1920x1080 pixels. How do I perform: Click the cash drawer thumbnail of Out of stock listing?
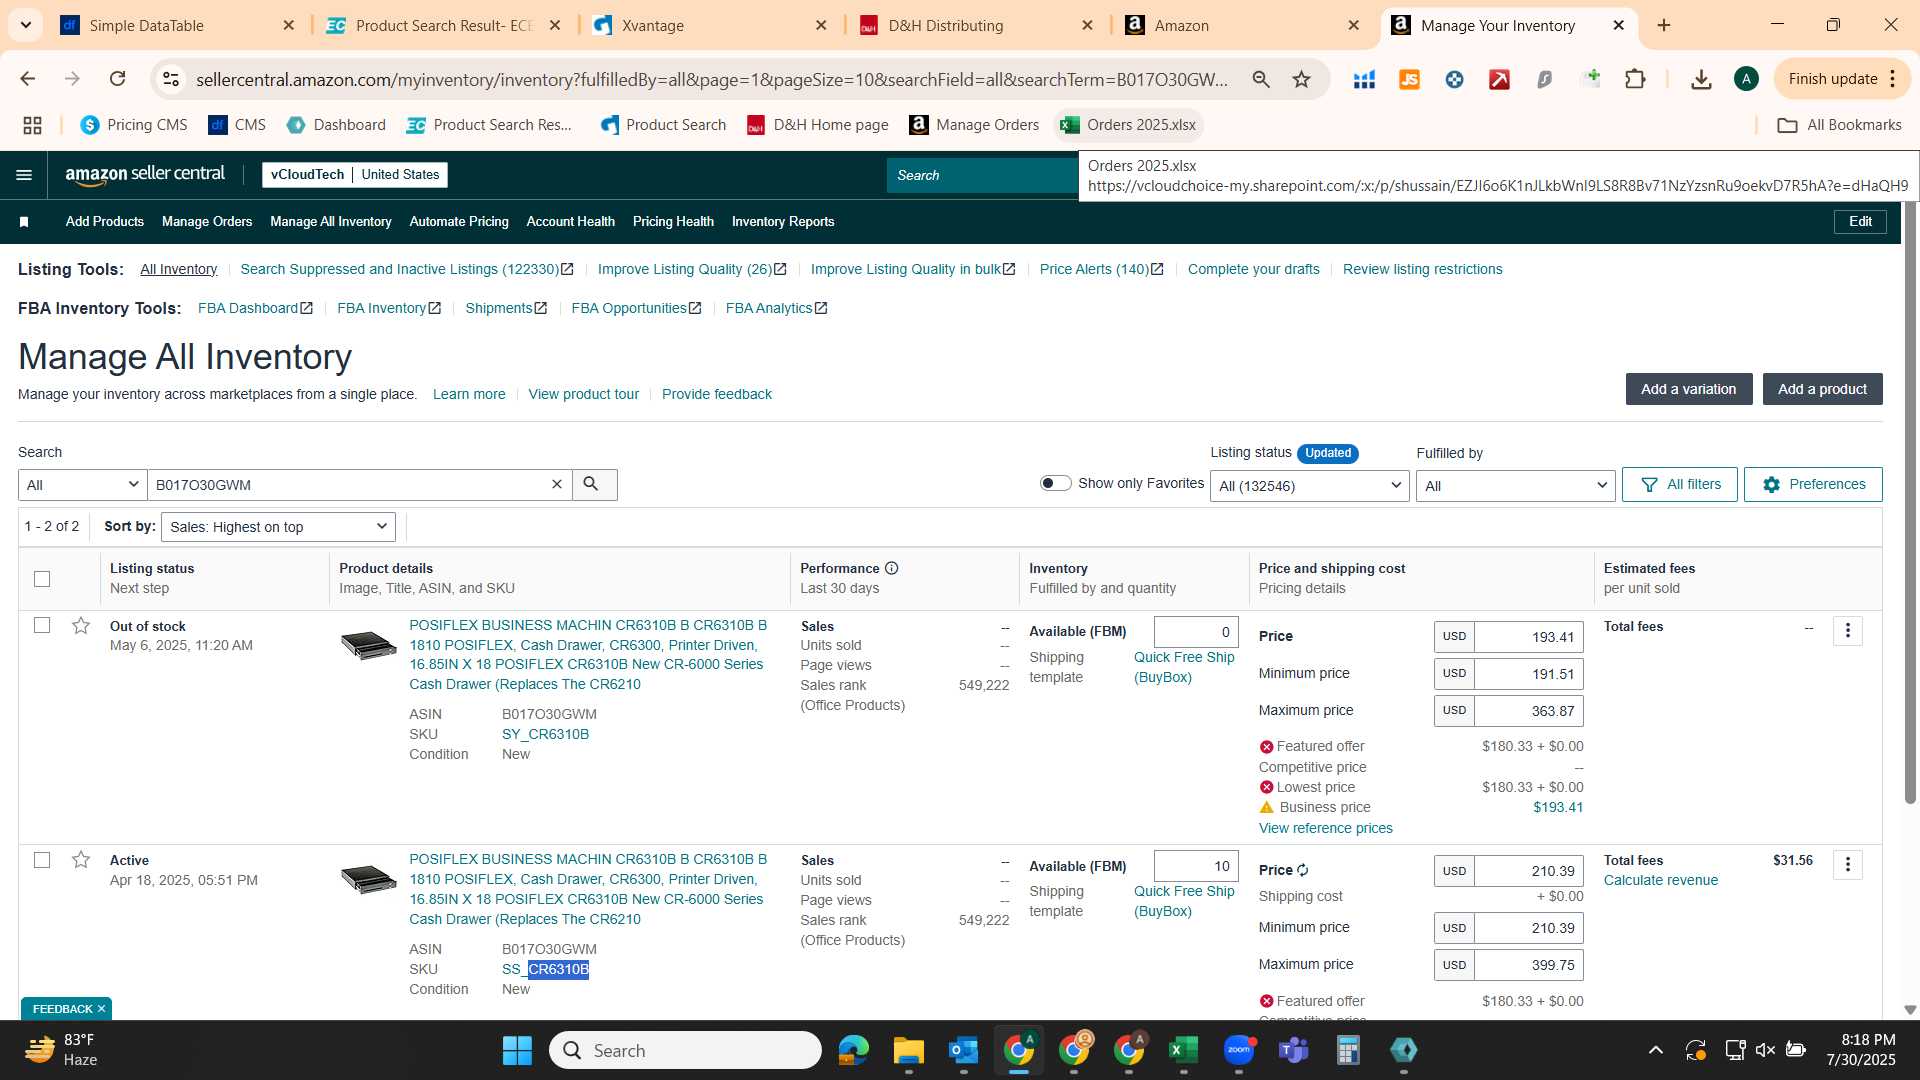(x=369, y=645)
